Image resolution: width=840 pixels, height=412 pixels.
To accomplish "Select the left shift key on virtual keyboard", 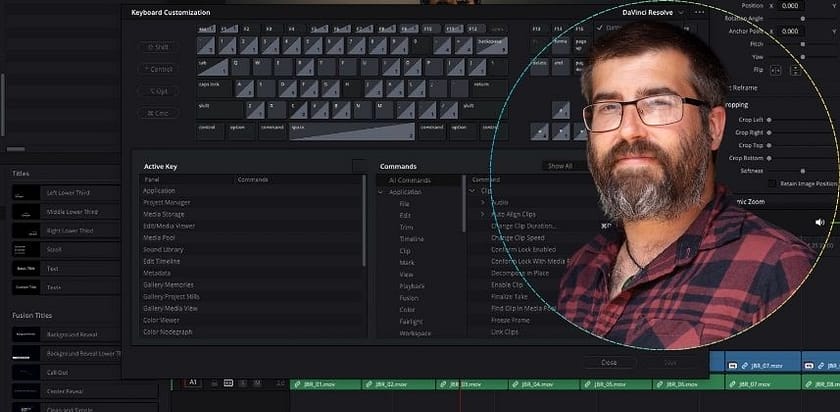I will tap(220, 110).
